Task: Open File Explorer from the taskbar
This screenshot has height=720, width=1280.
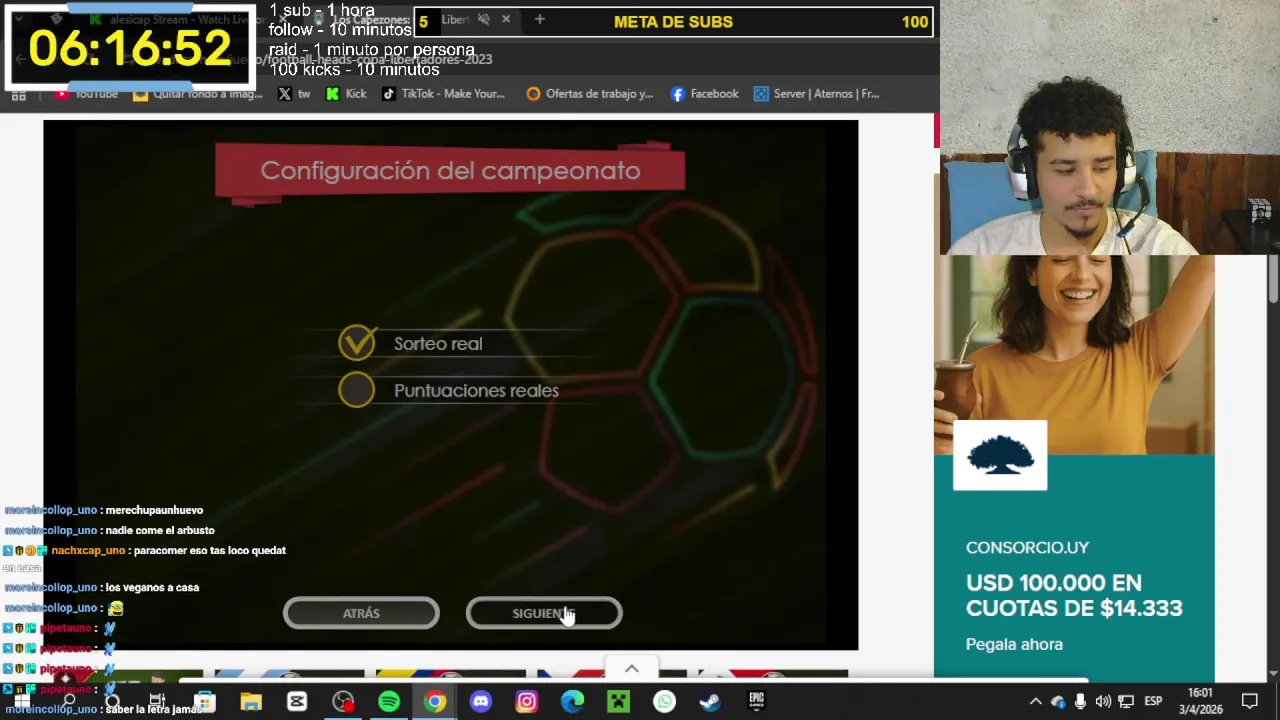Action: coord(250,702)
